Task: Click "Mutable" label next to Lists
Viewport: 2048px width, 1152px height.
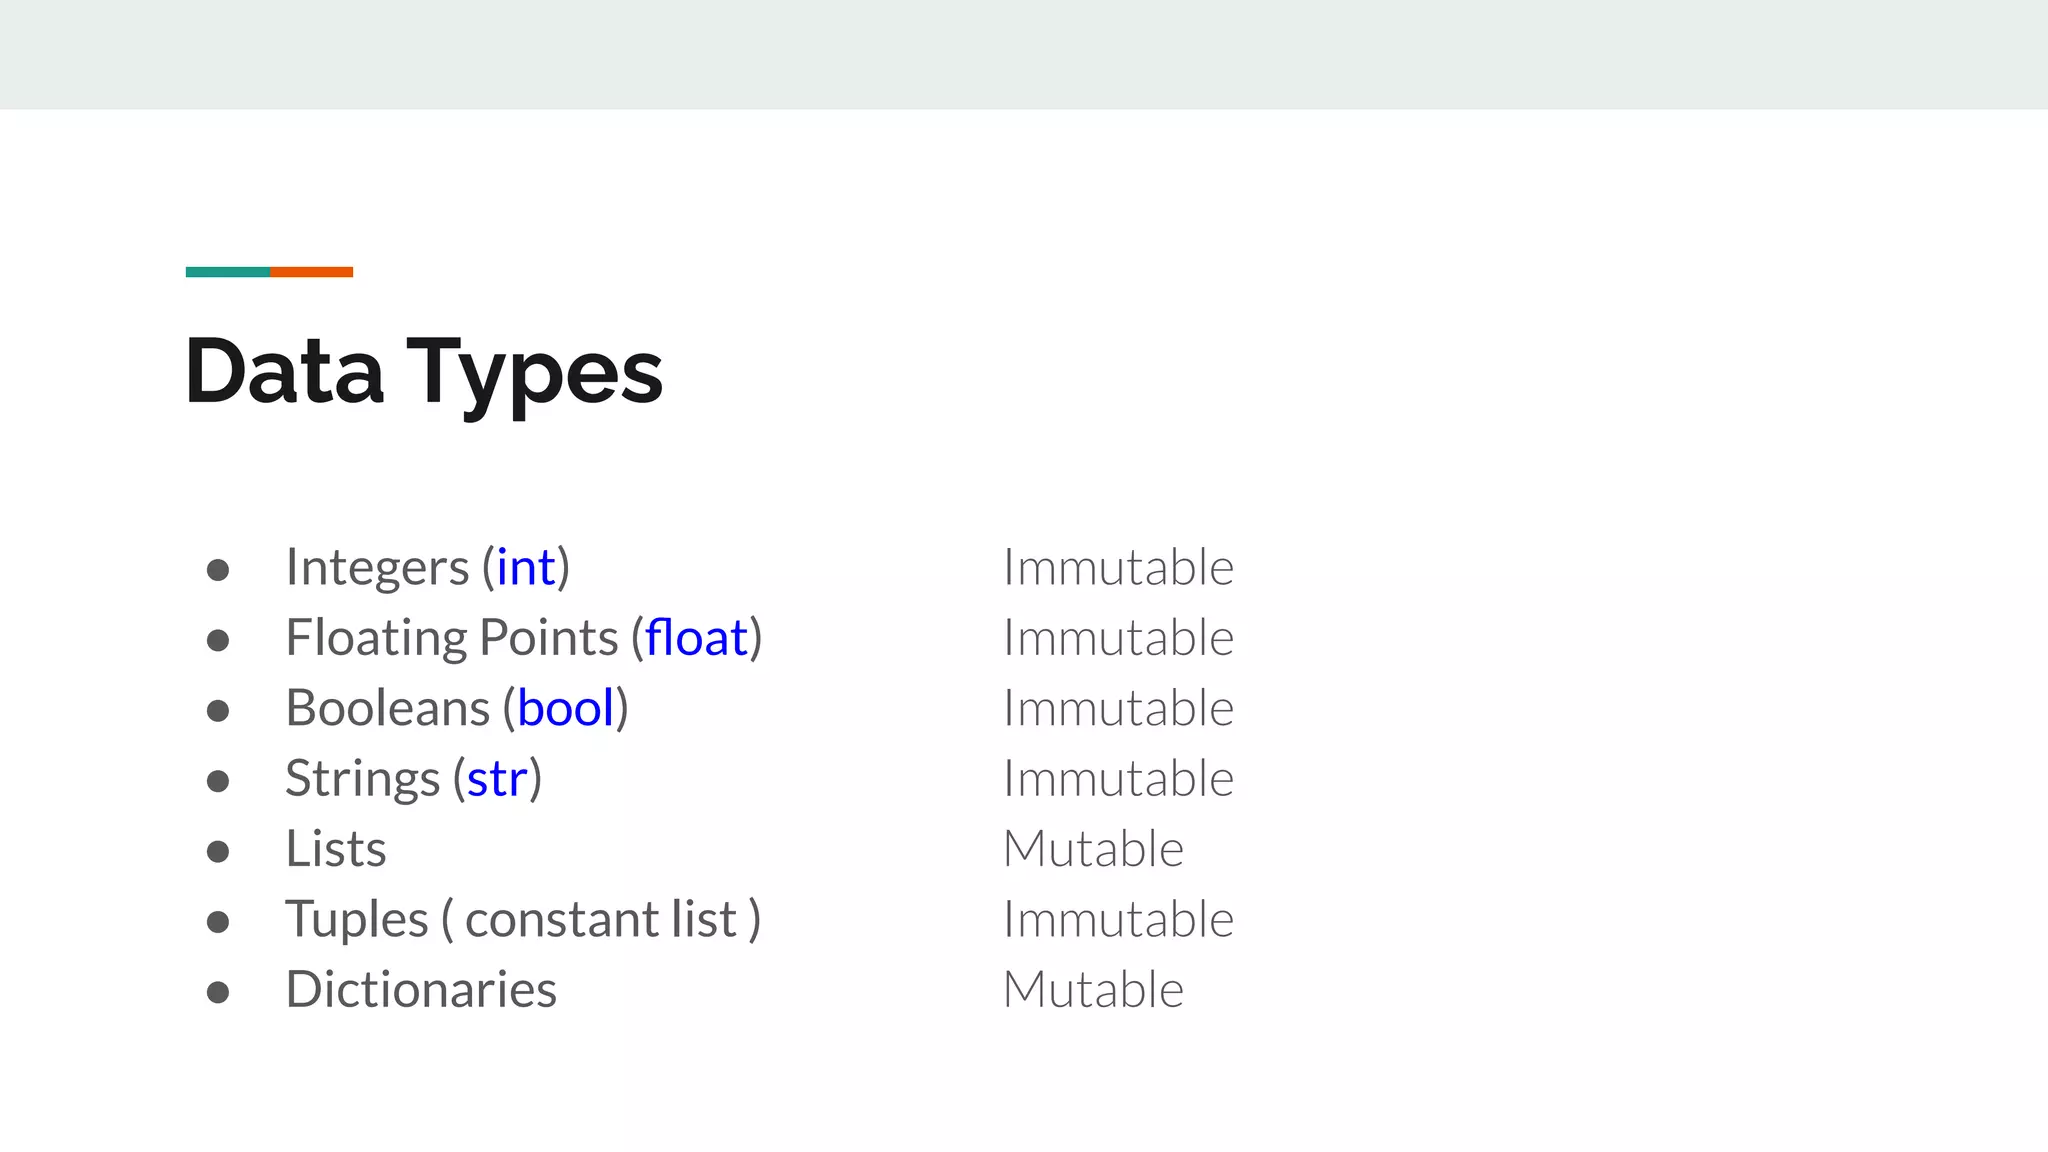Action: (x=1093, y=849)
